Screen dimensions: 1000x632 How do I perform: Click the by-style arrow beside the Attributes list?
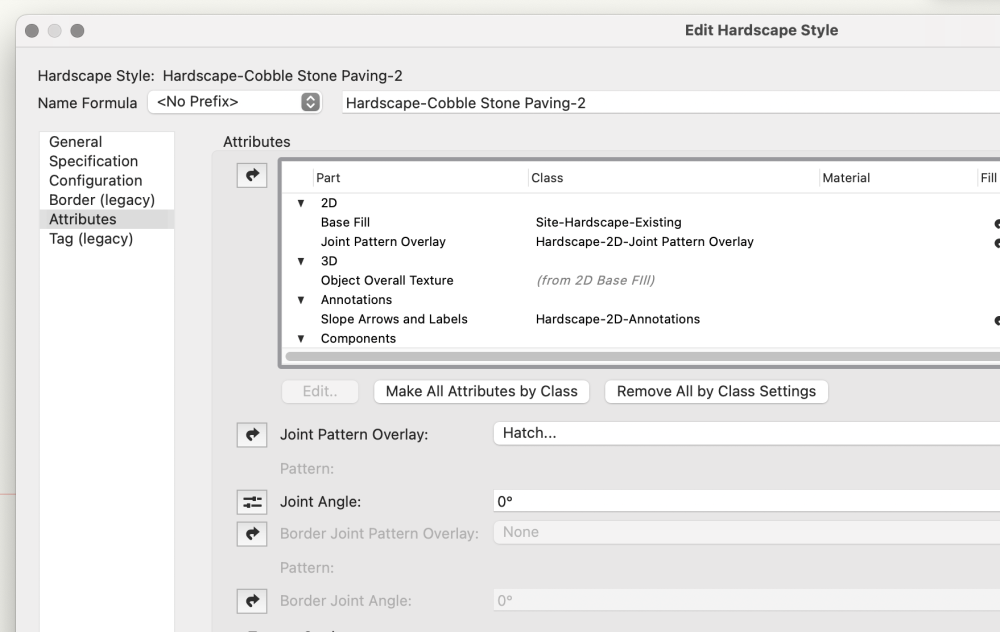tap(251, 175)
